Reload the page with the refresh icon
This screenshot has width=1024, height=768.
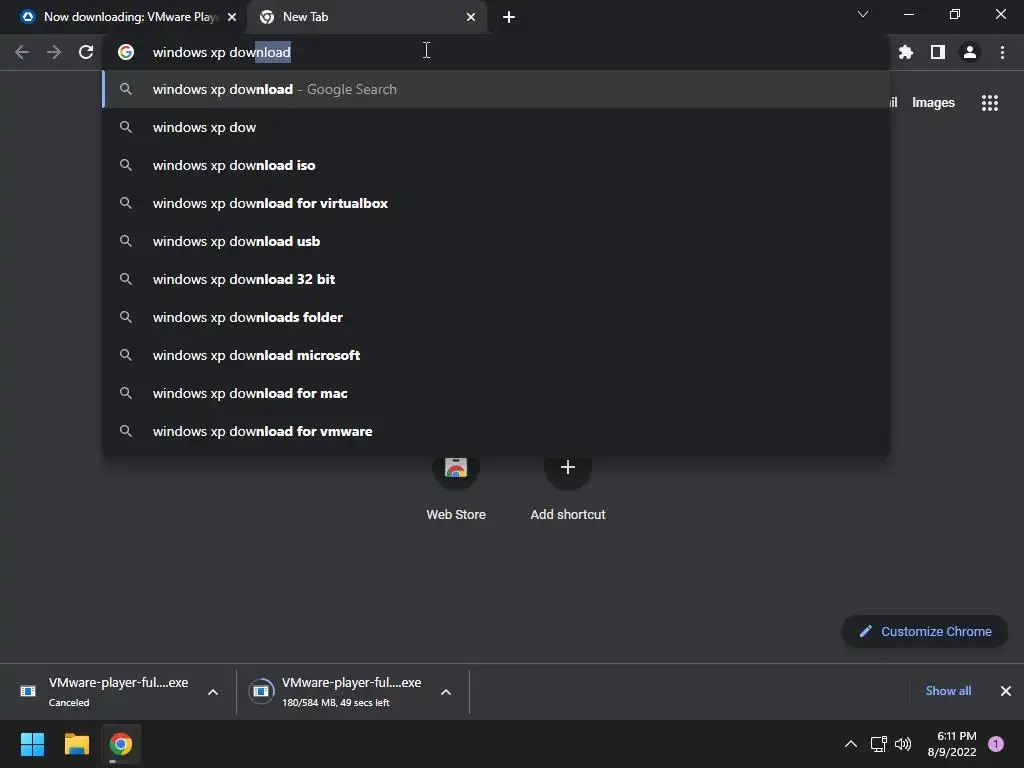(x=86, y=52)
